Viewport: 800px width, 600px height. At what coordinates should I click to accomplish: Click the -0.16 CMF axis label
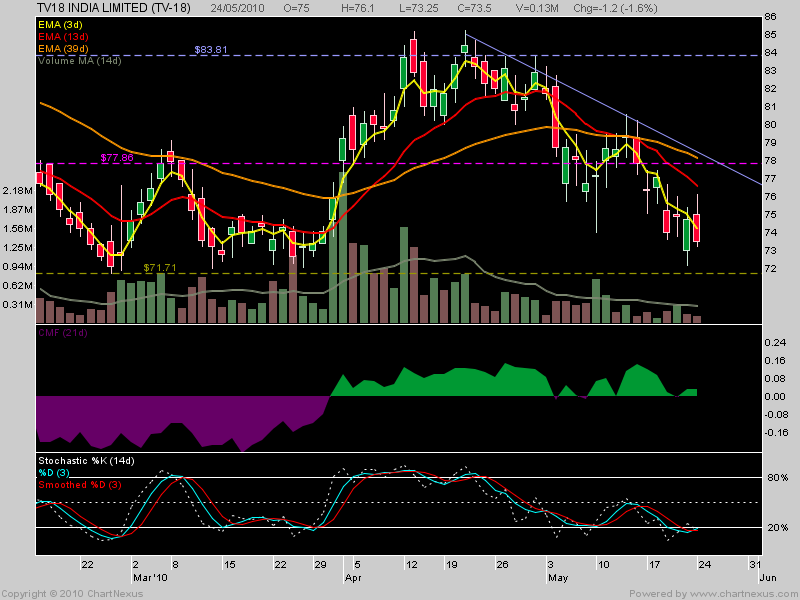click(x=775, y=433)
